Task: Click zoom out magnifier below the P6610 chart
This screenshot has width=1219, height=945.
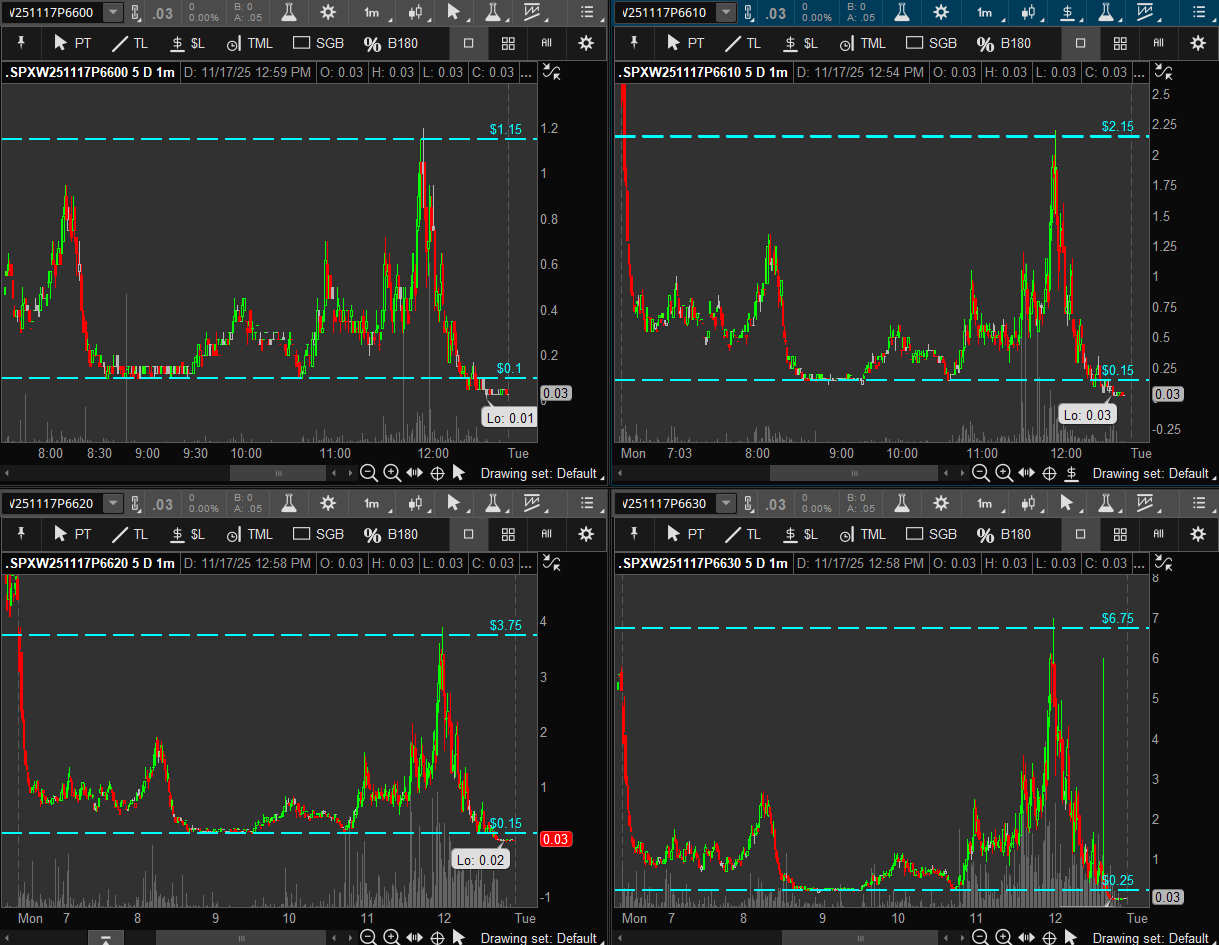Action: click(981, 473)
